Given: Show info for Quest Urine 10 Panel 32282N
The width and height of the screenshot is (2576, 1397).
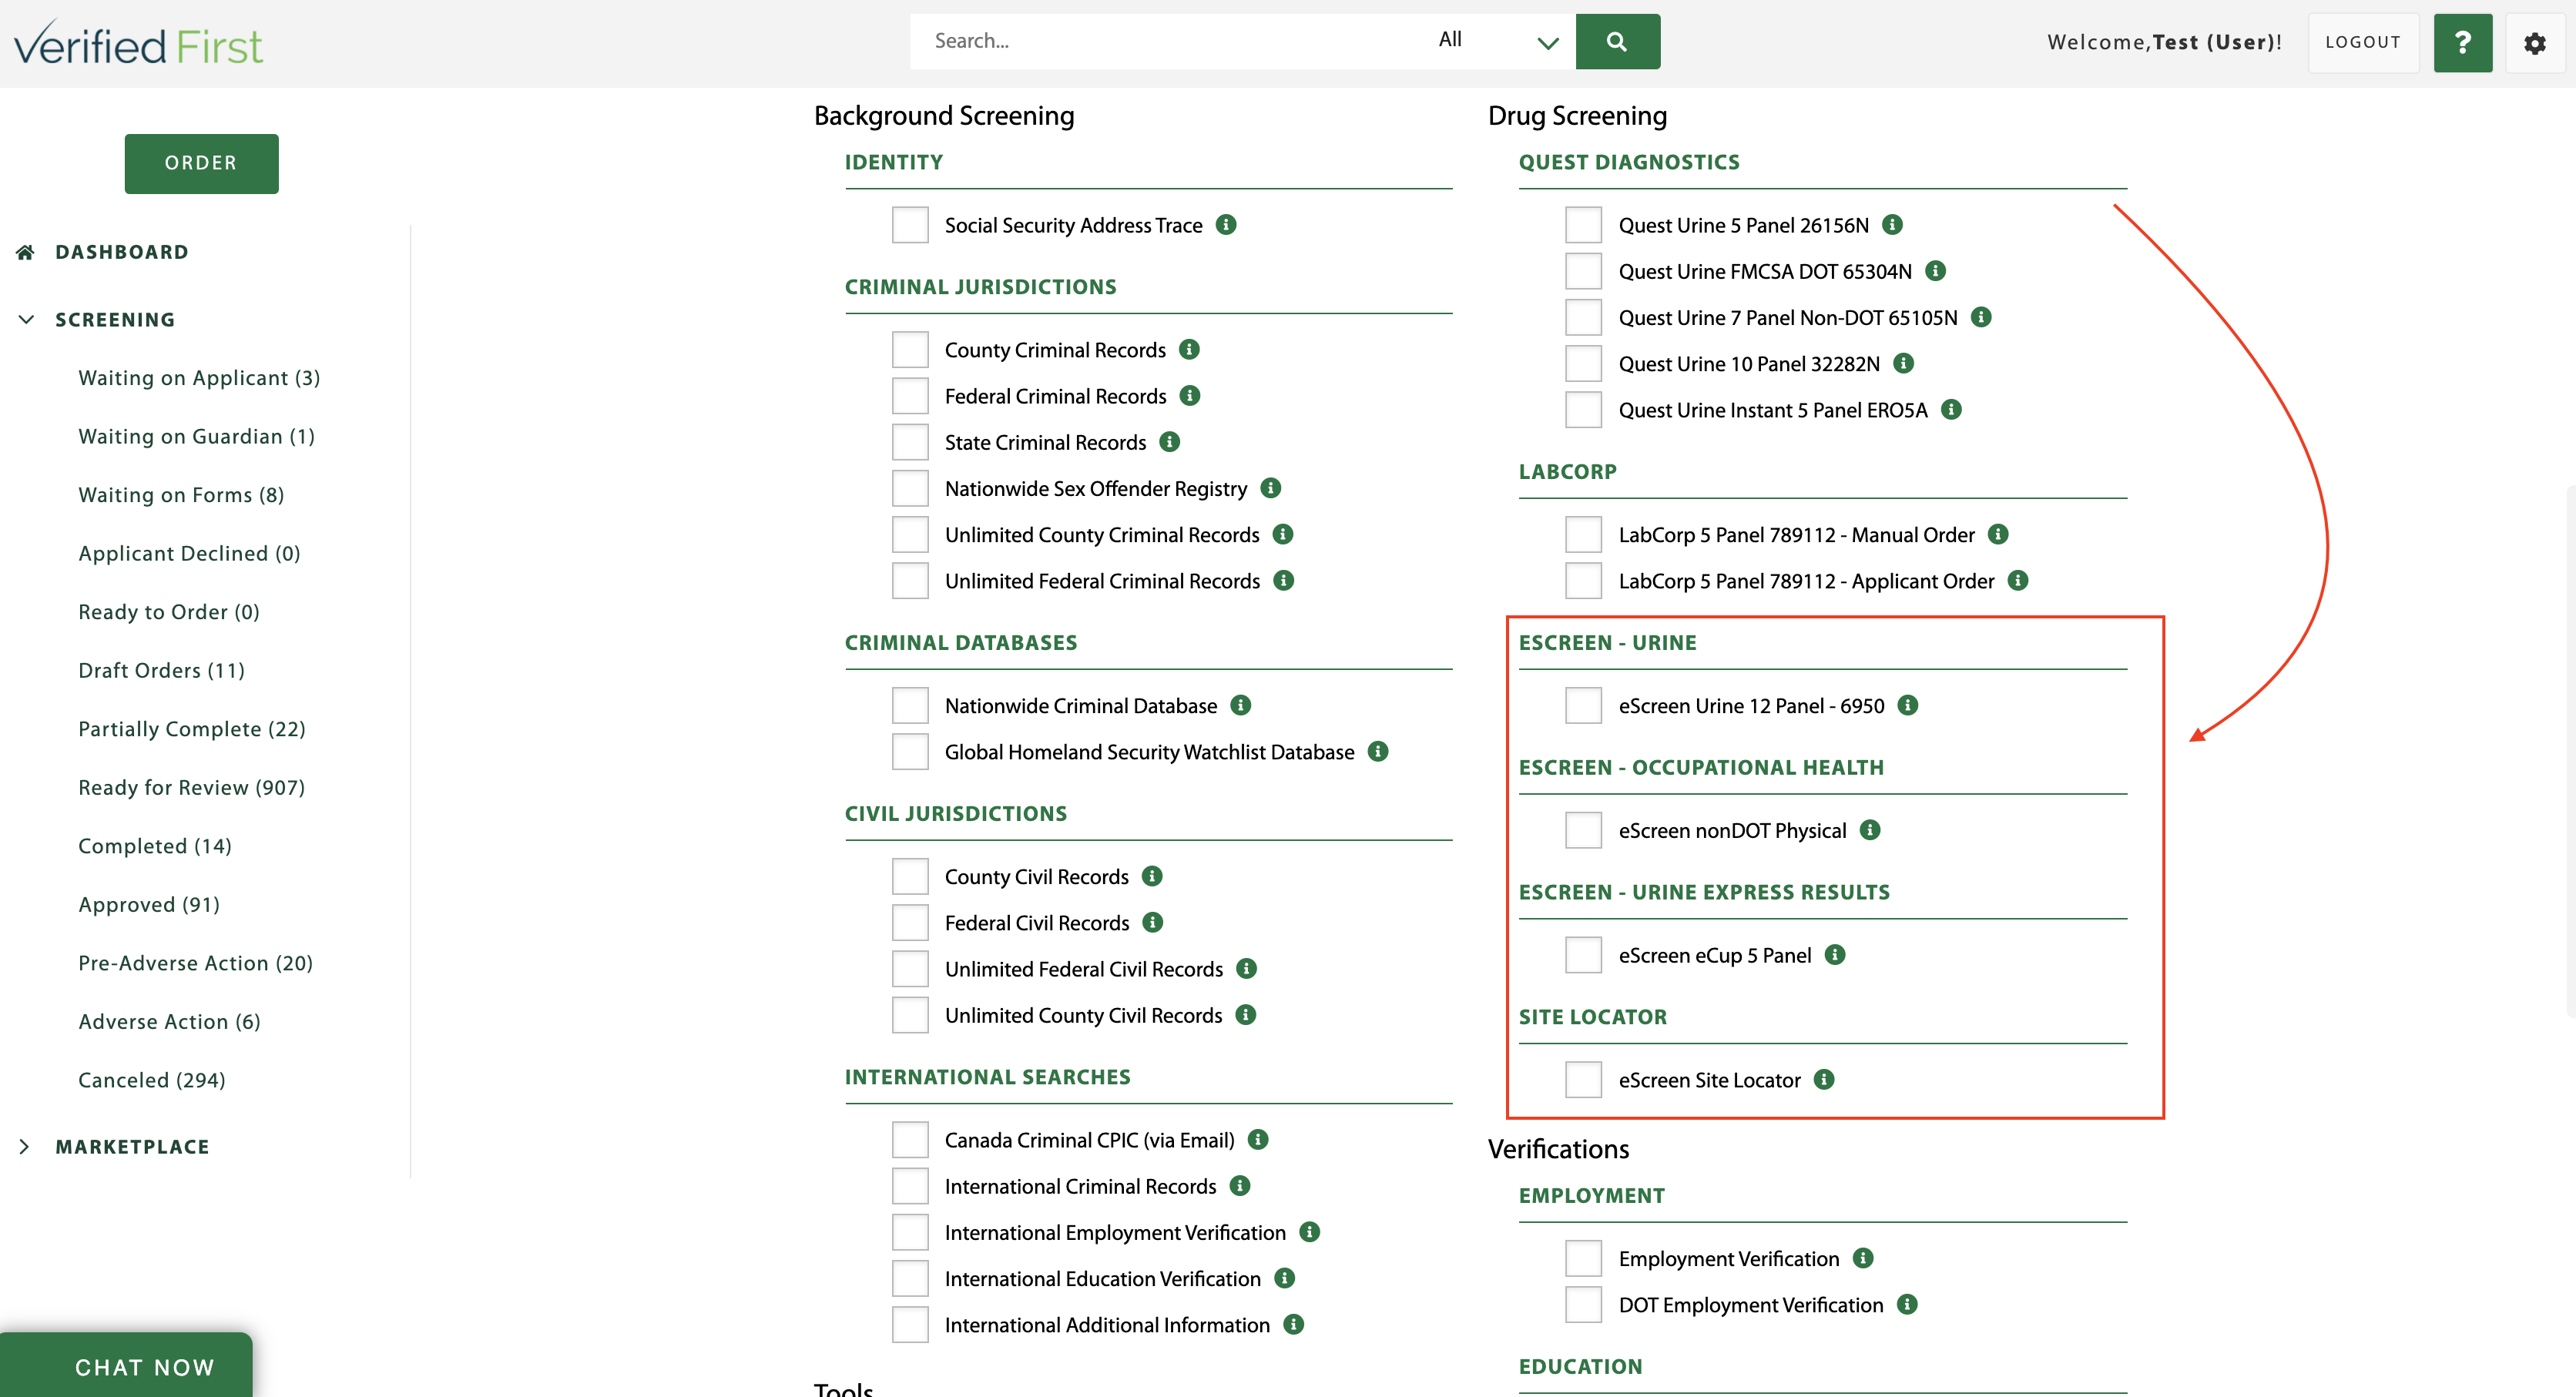Looking at the screenshot, I should (1904, 364).
